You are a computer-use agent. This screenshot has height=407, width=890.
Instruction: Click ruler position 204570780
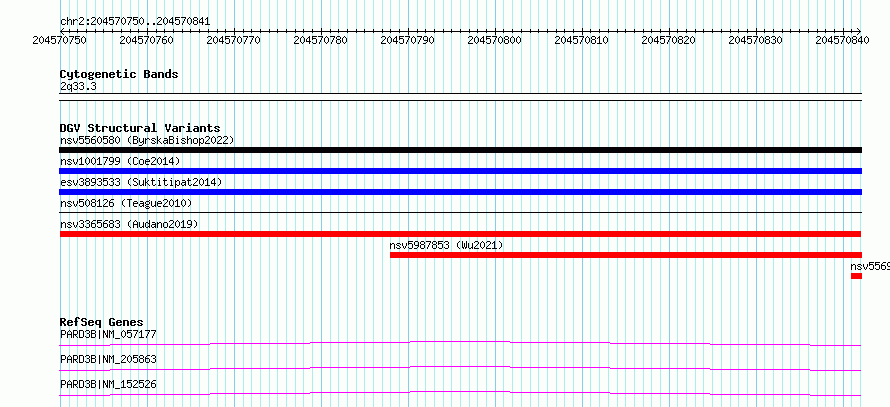point(321,40)
